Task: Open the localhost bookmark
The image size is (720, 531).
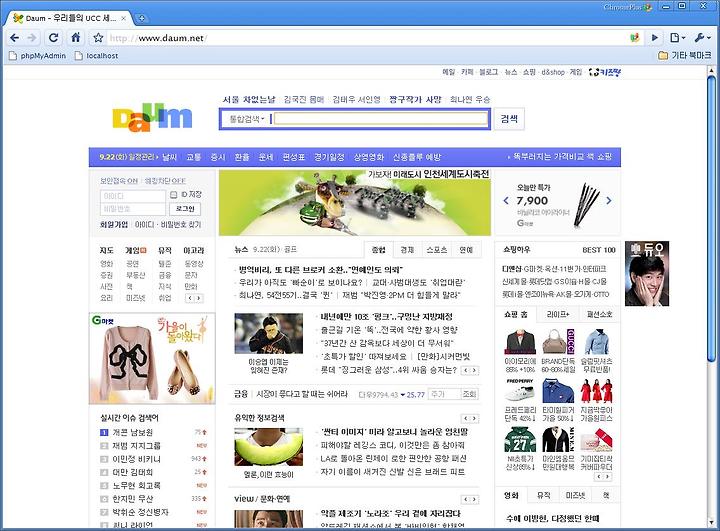Action: [96, 56]
